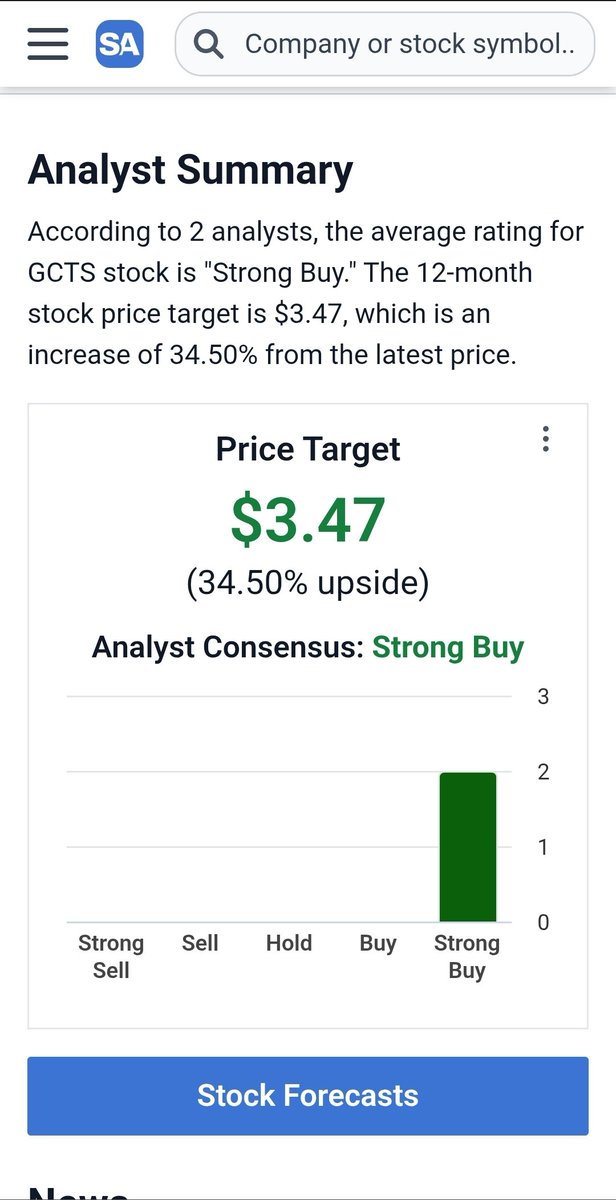Select the green Strong Buy bar
Viewport: 616px width, 1200px height.
(468, 847)
